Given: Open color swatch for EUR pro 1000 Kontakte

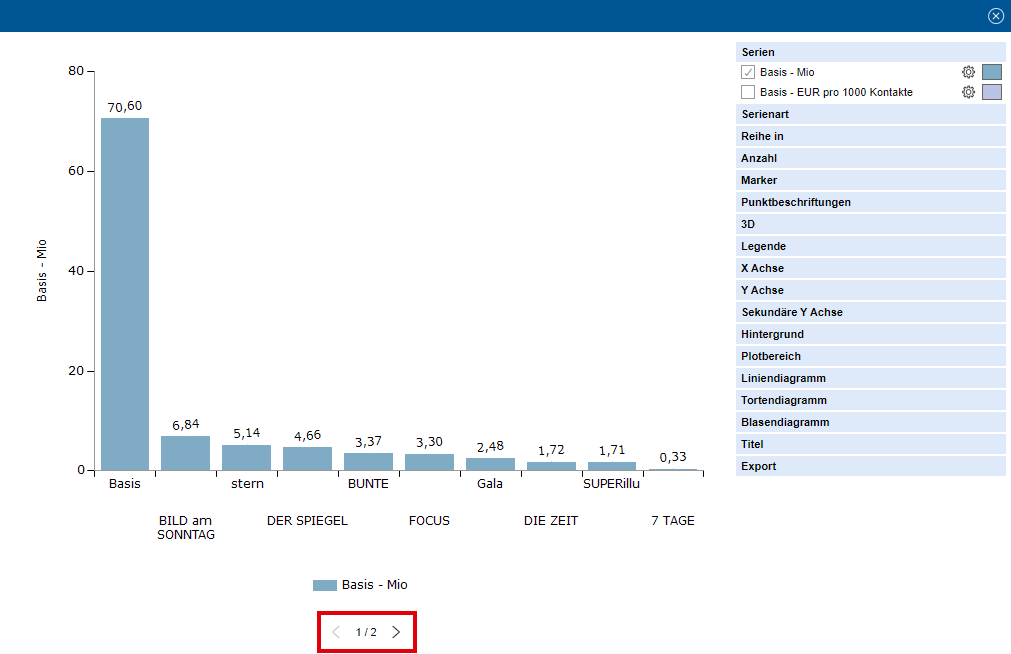Looking at the screenshot, I should [991, 92].
